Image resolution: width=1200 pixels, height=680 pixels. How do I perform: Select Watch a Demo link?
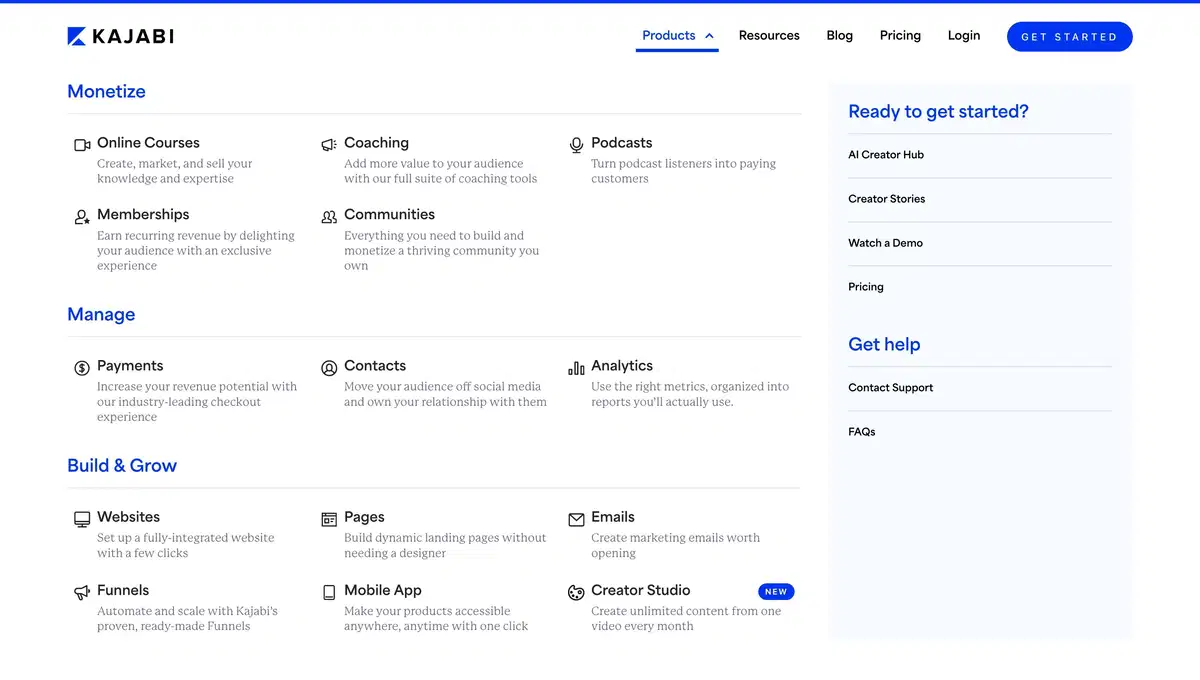[x=885, y=243]
